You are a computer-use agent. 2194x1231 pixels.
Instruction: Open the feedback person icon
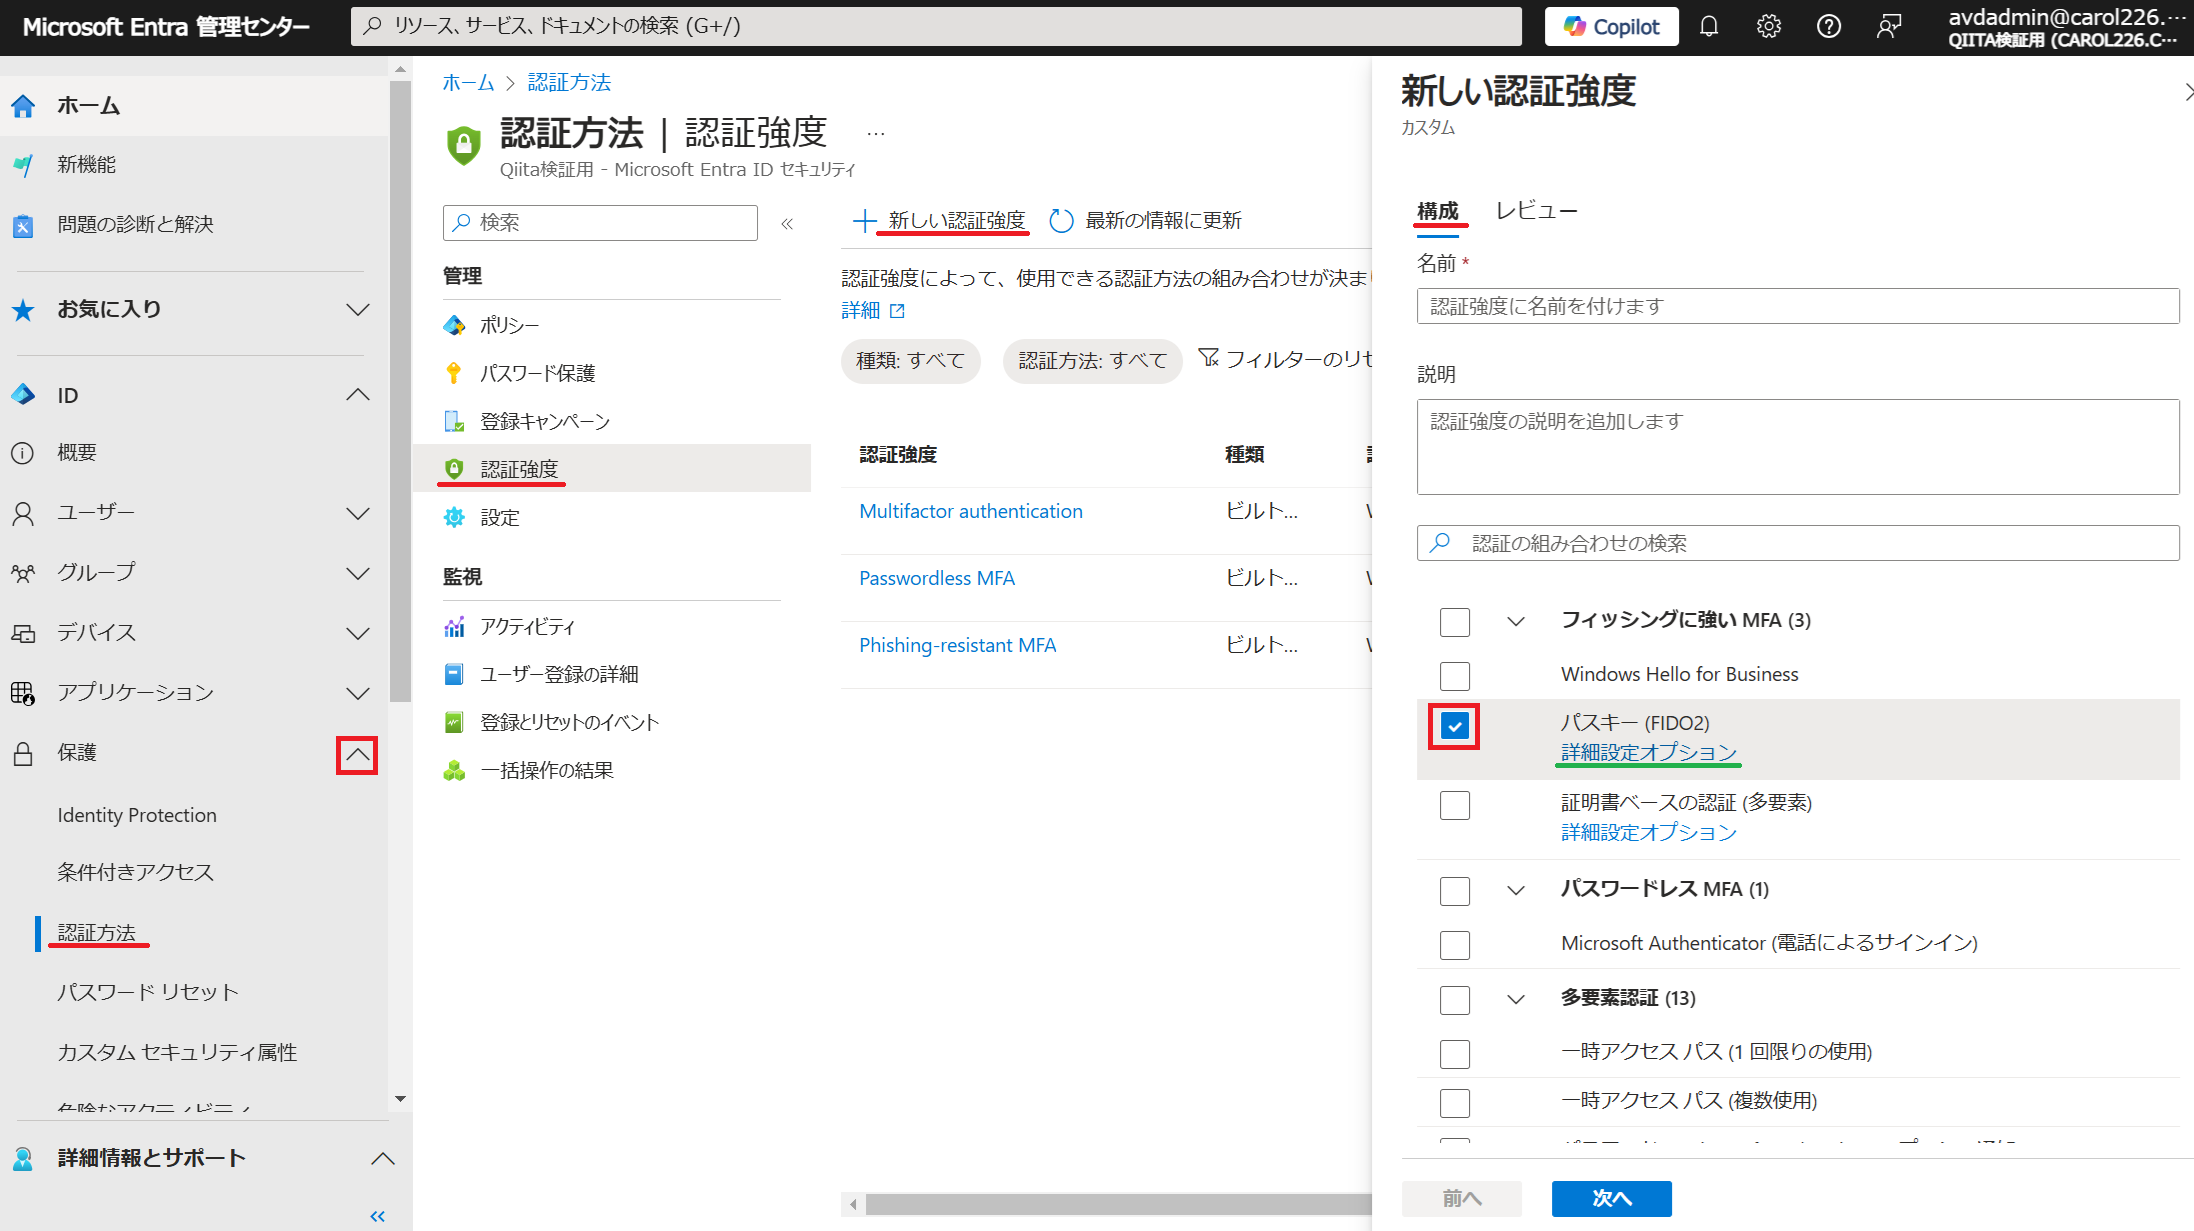point(1888,27)
